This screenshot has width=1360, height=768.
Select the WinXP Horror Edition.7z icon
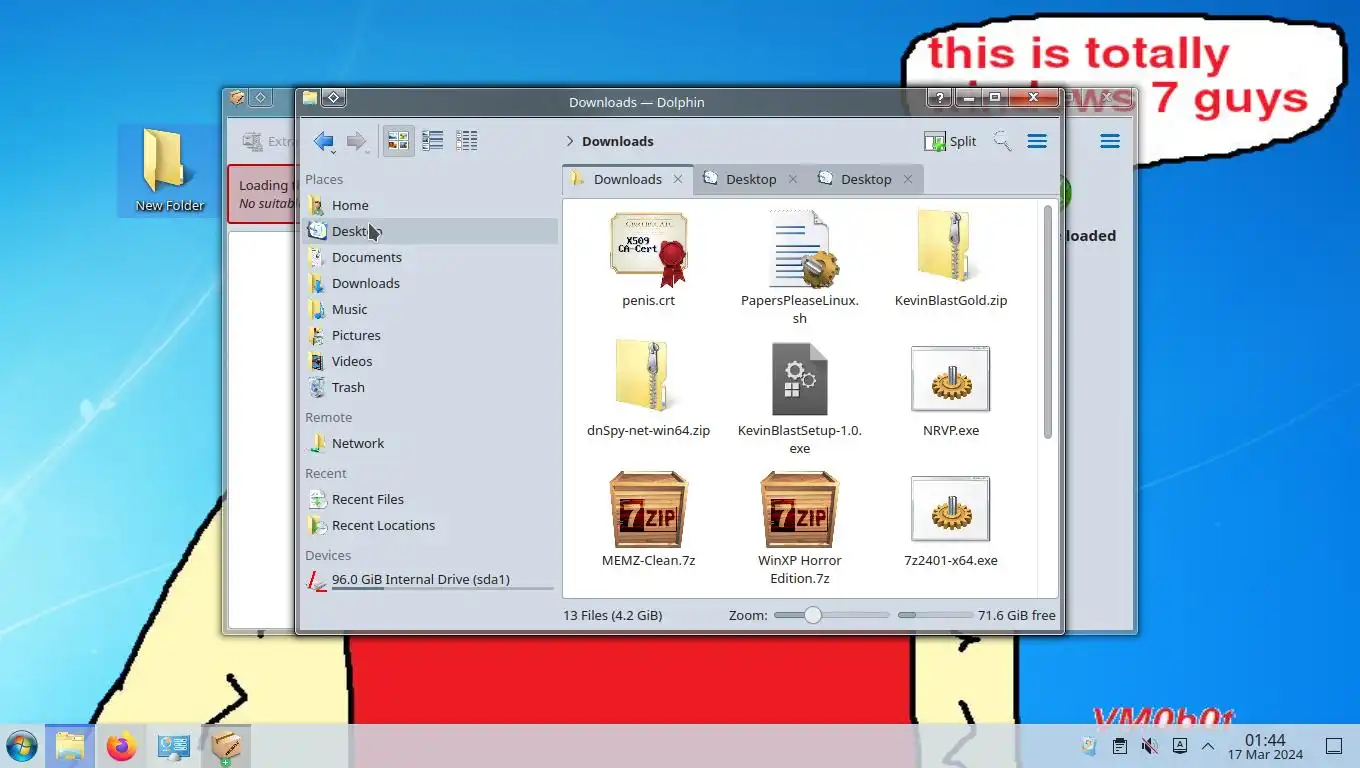pos(799,509)
